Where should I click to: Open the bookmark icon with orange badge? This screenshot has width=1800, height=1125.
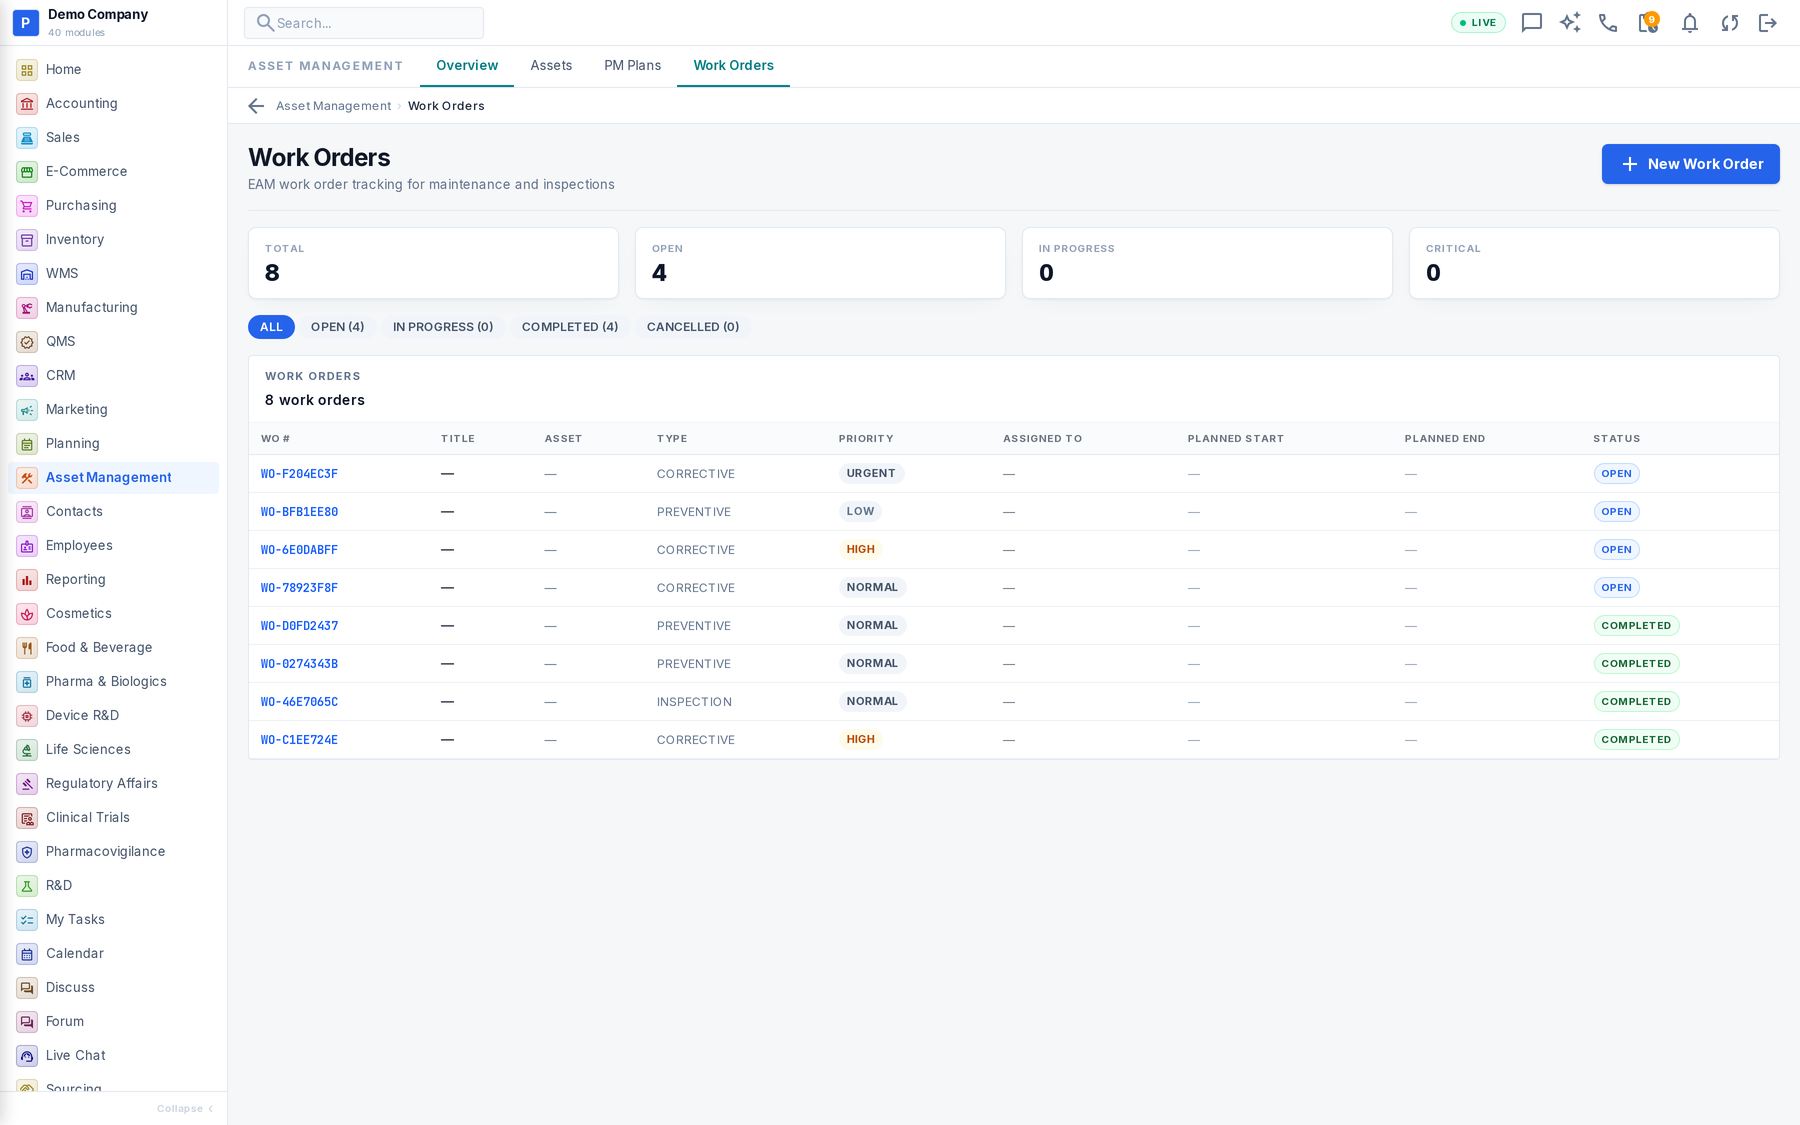coord(1648,22)
